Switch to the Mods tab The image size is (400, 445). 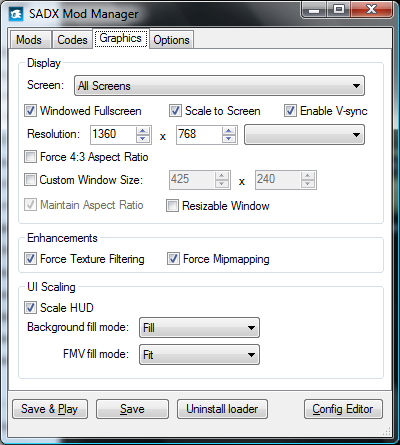[29, 40]
